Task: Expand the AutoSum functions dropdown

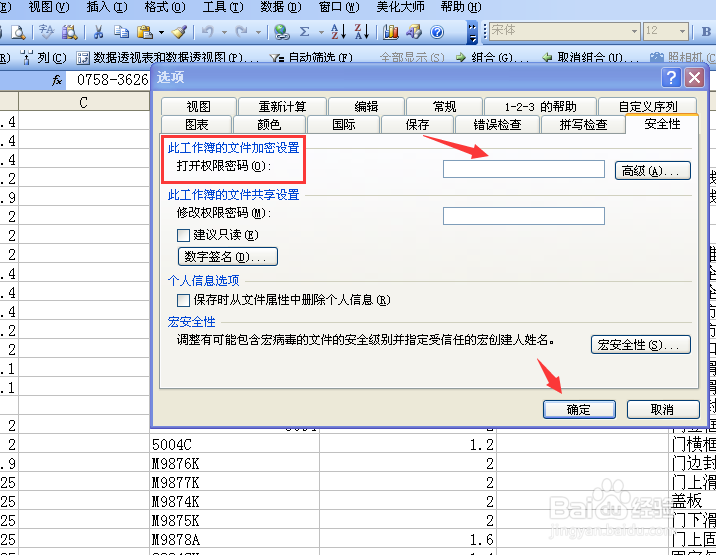Action: pos(321,32)
